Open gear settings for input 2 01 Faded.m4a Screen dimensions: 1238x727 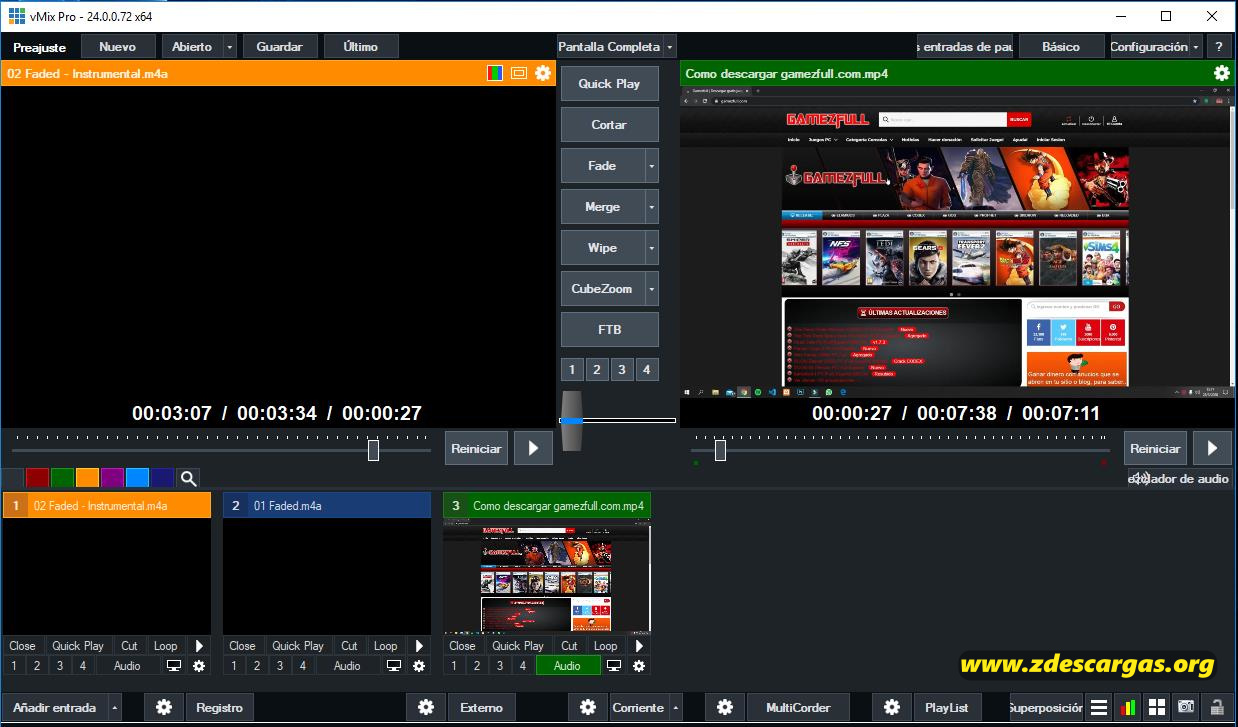point(419,665)
